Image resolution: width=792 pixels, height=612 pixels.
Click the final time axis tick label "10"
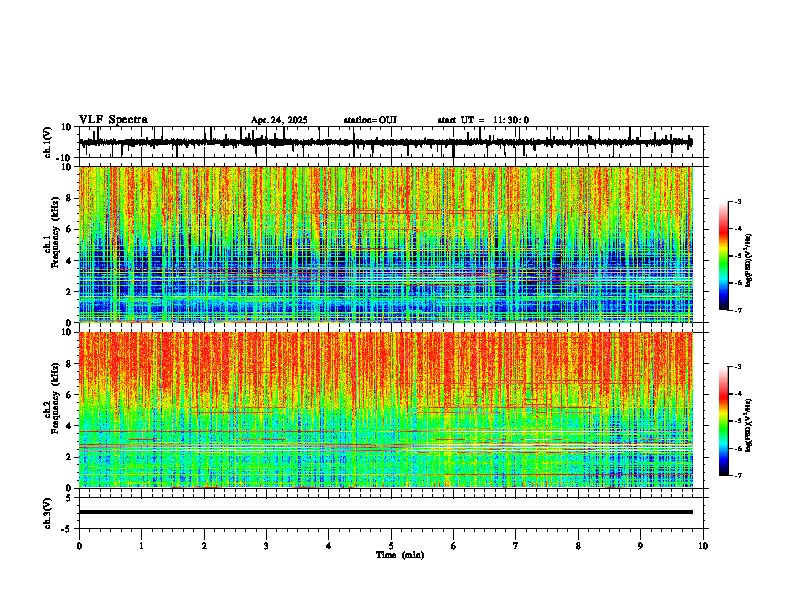pyautogui.click(x=703, y=546)
